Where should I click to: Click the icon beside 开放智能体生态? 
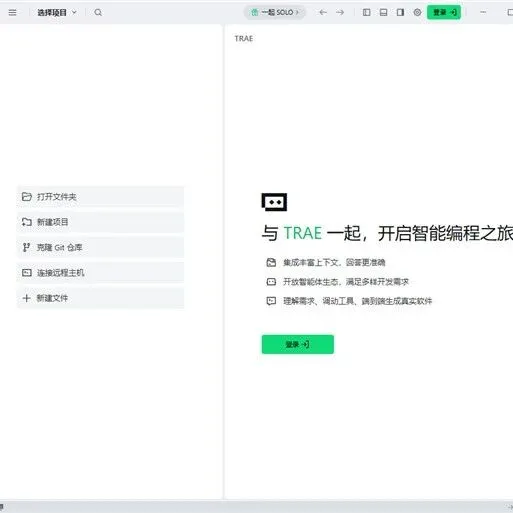[271, 282]
